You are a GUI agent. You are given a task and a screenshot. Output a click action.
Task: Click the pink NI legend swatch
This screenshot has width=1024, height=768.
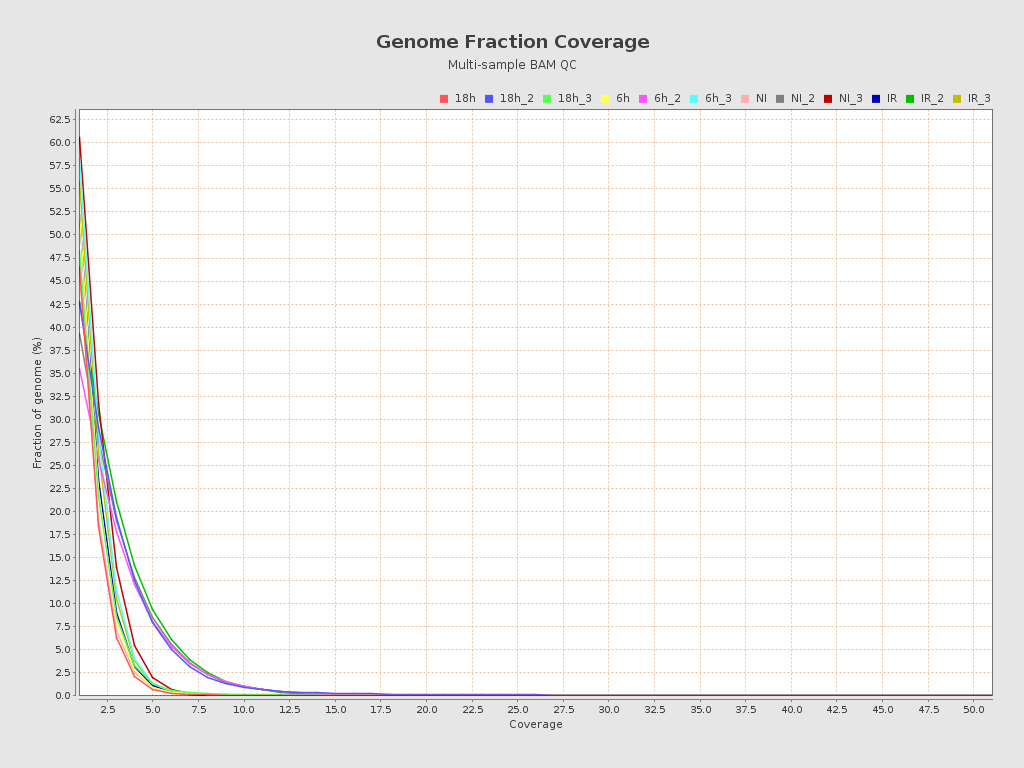[745, 99]
